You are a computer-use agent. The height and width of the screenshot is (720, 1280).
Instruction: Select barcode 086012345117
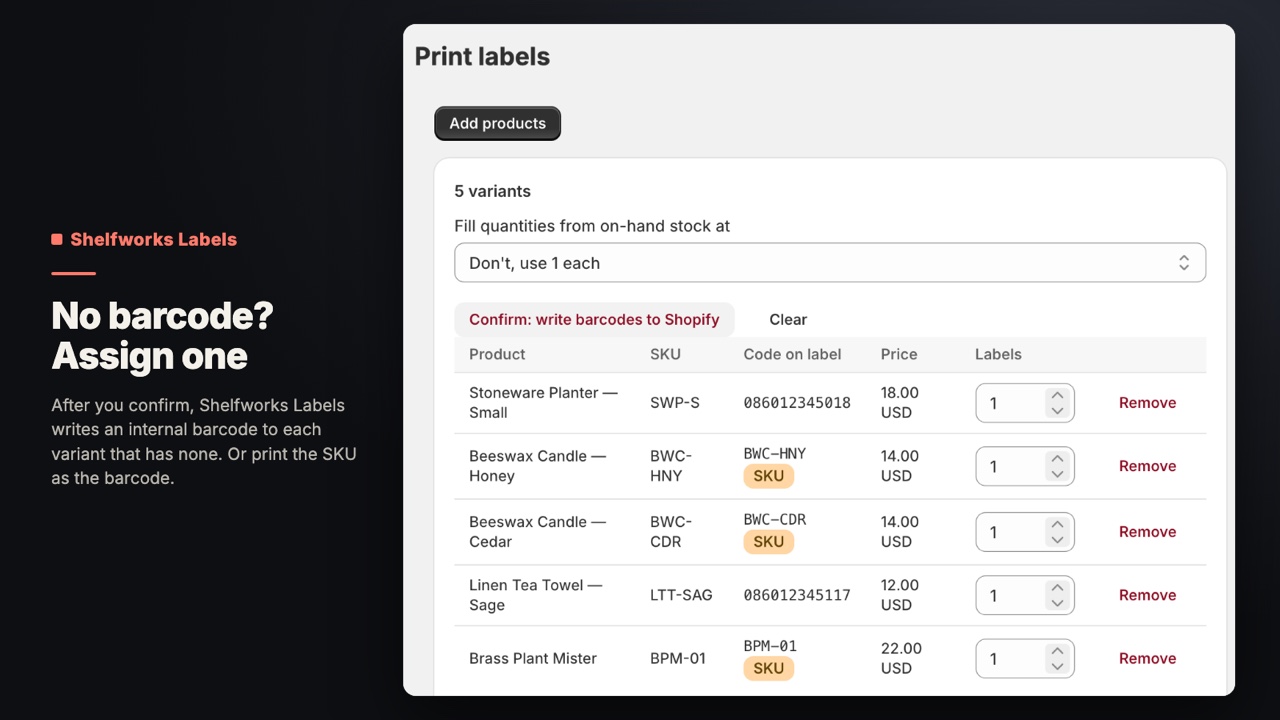point(797,595)
